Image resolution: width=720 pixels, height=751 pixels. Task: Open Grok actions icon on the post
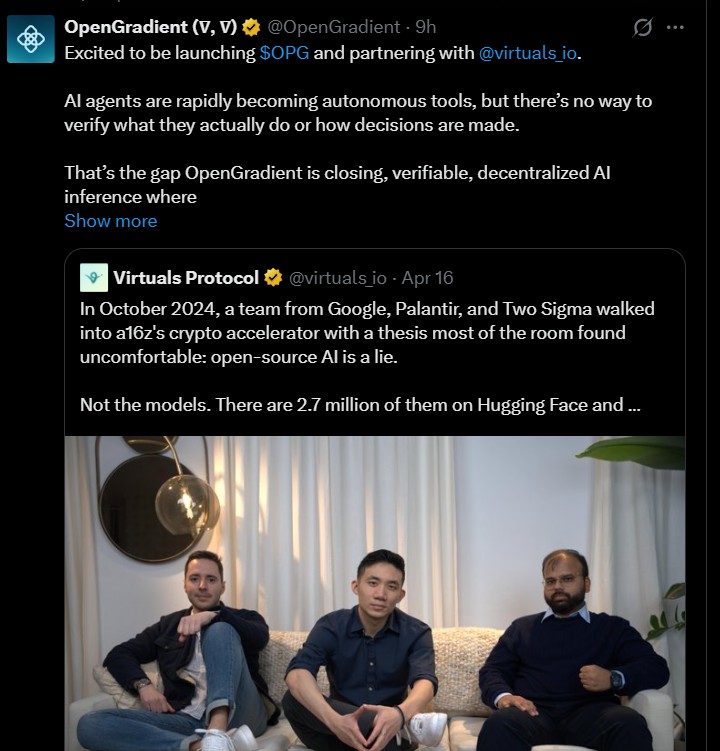tap(643, 27)
